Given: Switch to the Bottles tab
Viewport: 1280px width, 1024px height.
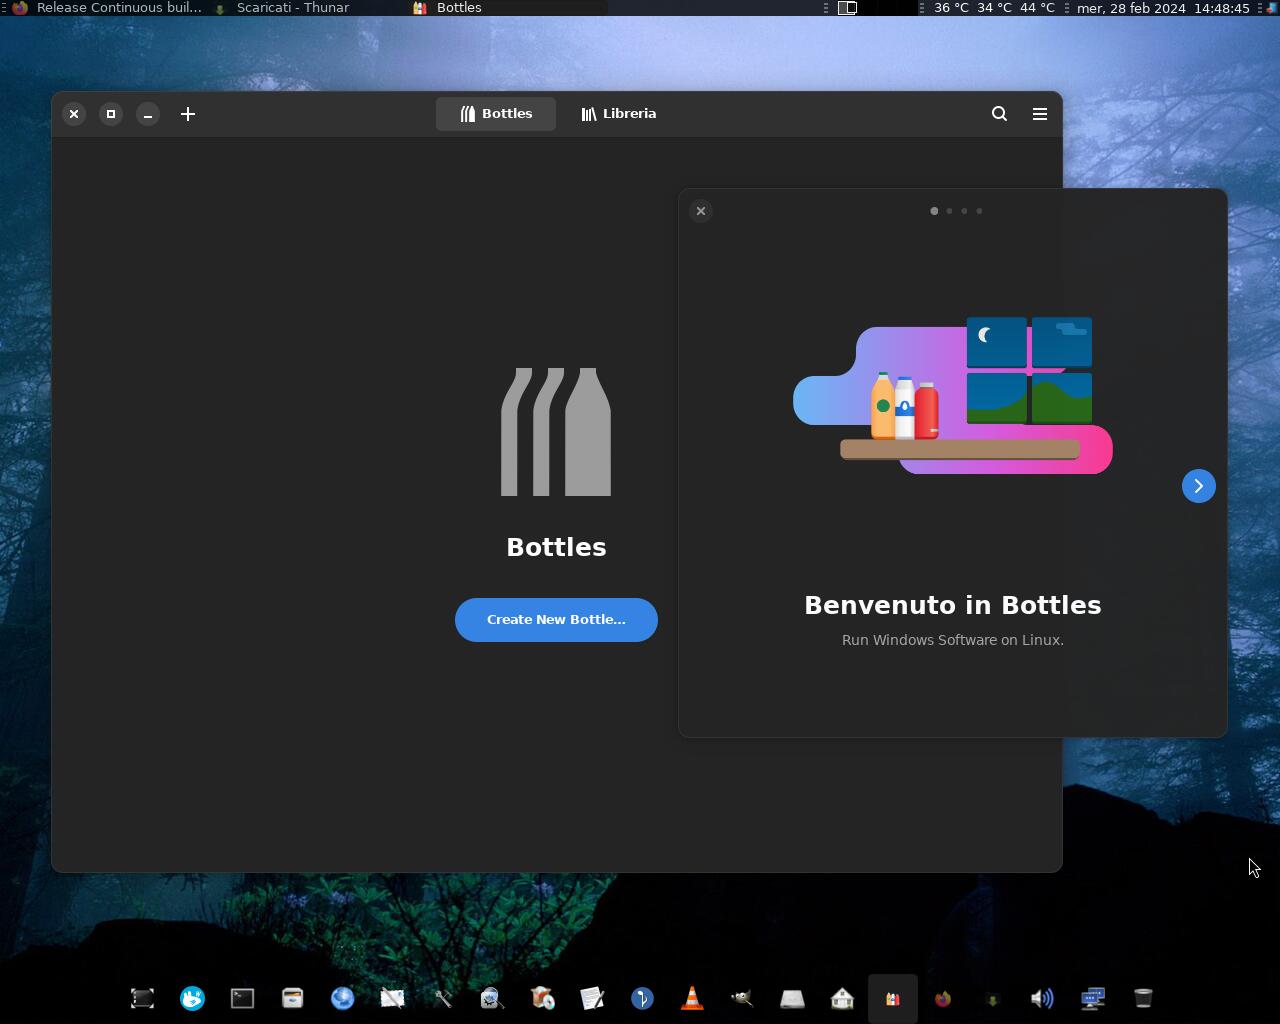Looking at the screenshot, I should pos(496,114).
